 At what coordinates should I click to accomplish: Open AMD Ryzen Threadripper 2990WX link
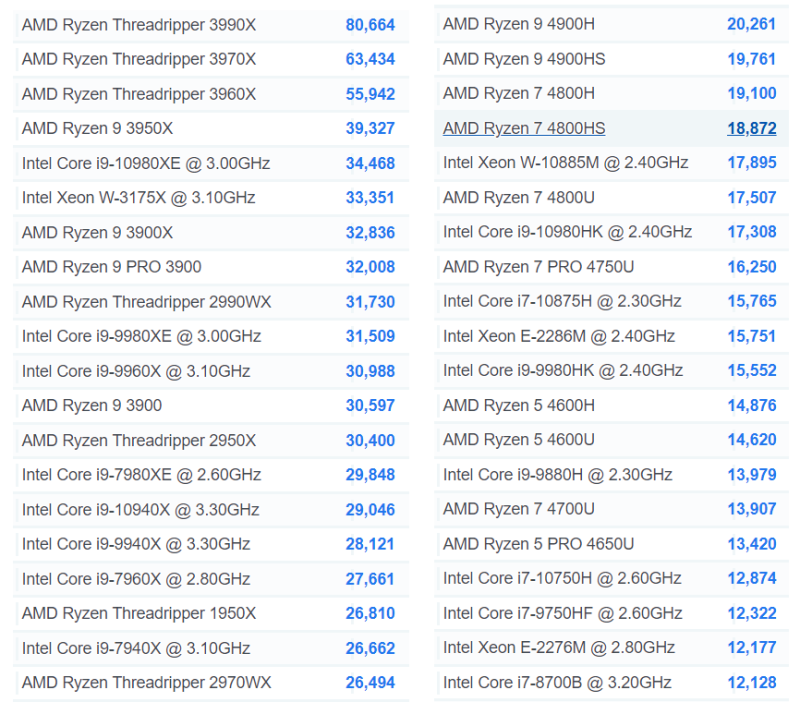[x=146, y=302]
